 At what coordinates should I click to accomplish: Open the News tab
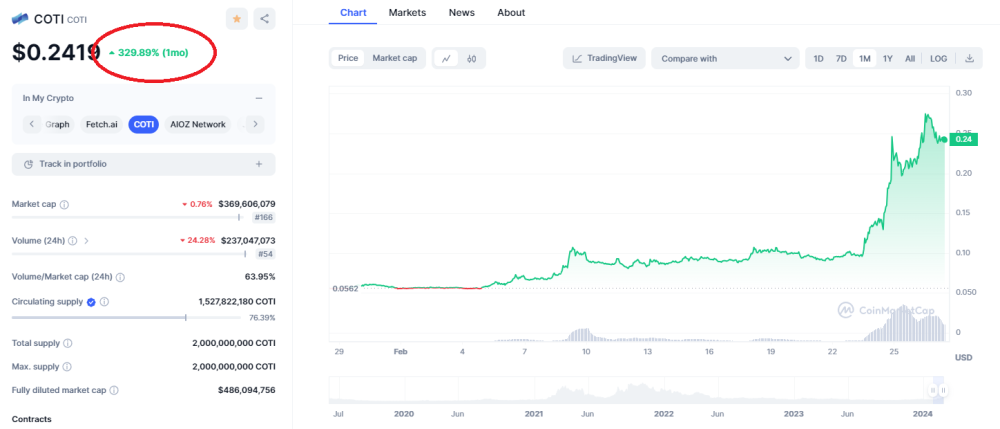[462, 12]
